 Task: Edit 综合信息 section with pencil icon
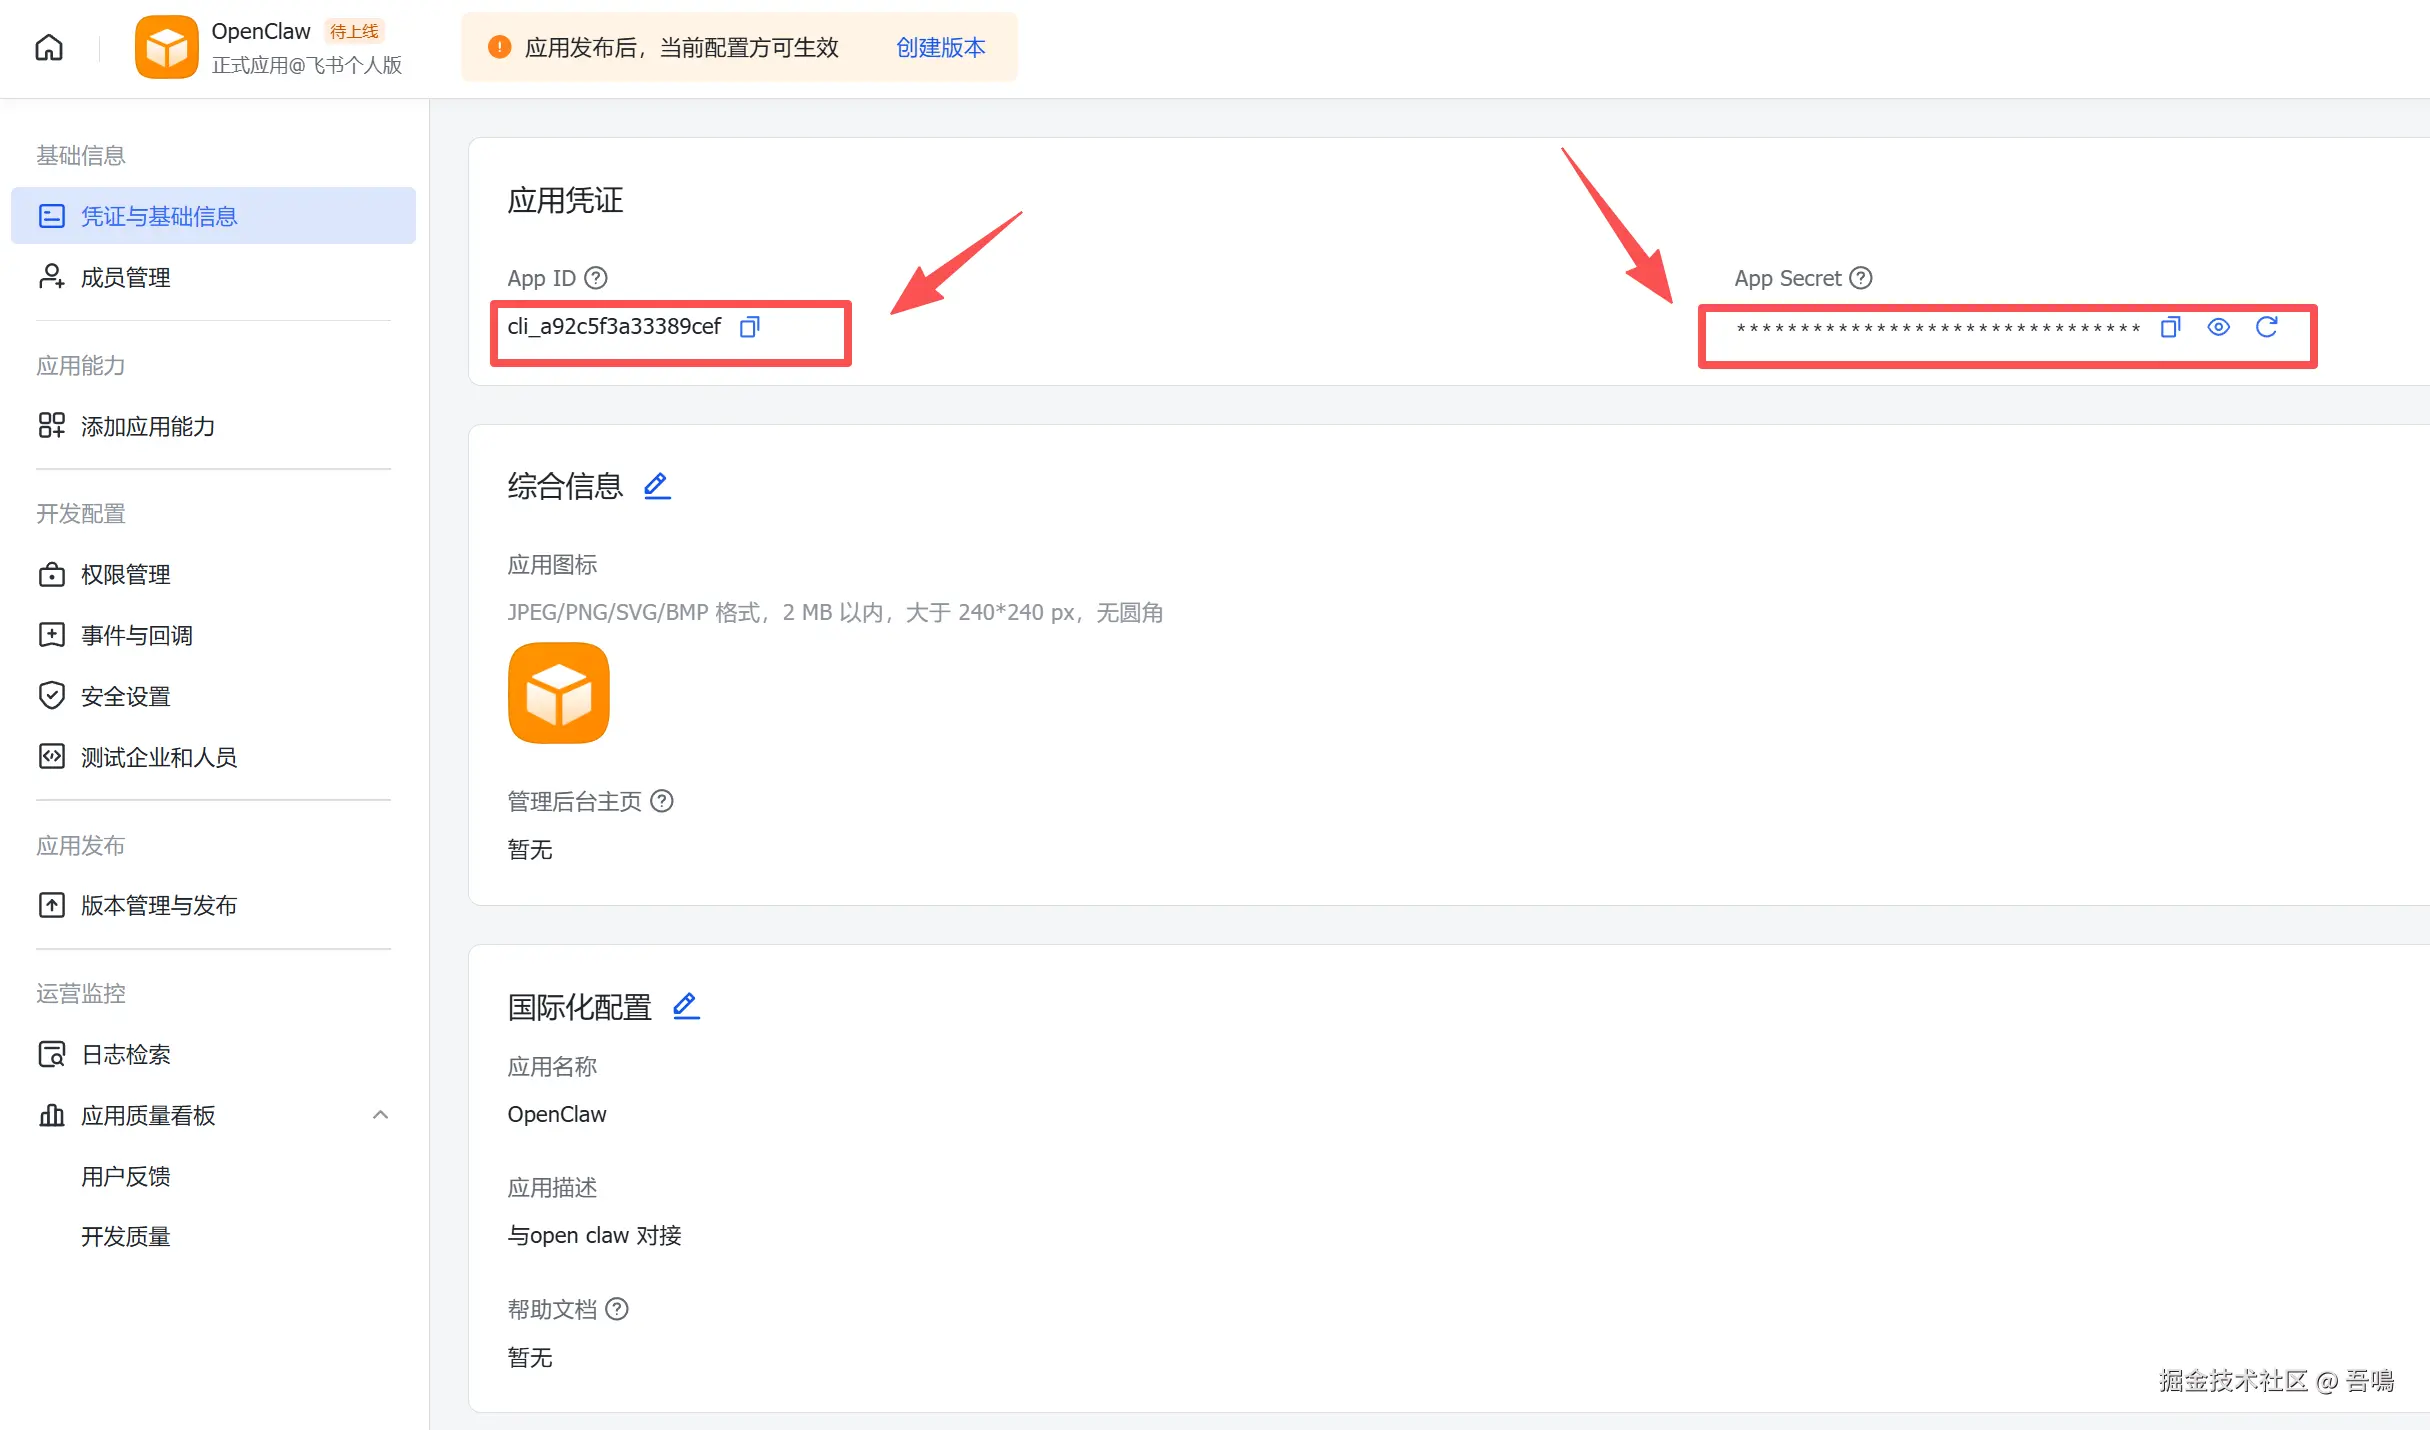point(657,486)
